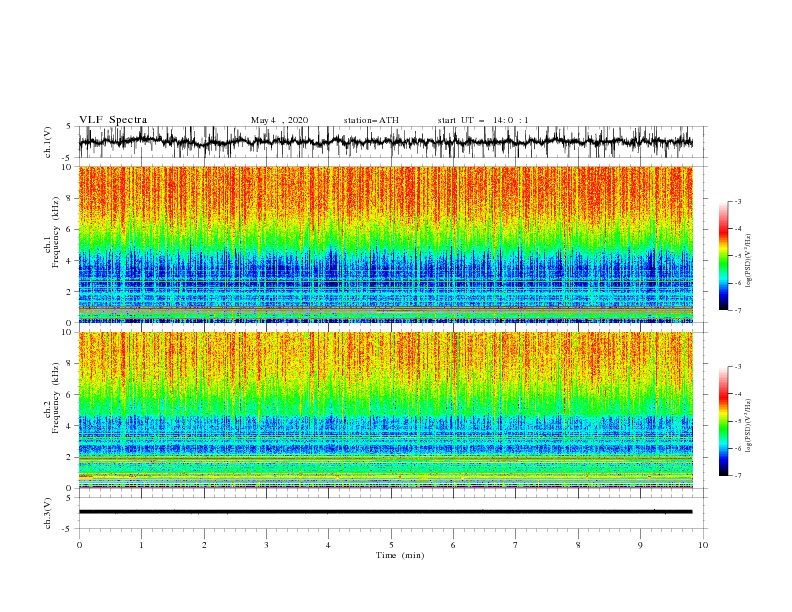Click inside the ch.2 spectrogram panel
The width and height of the screenshot is (792, 612).
point(385,410)
